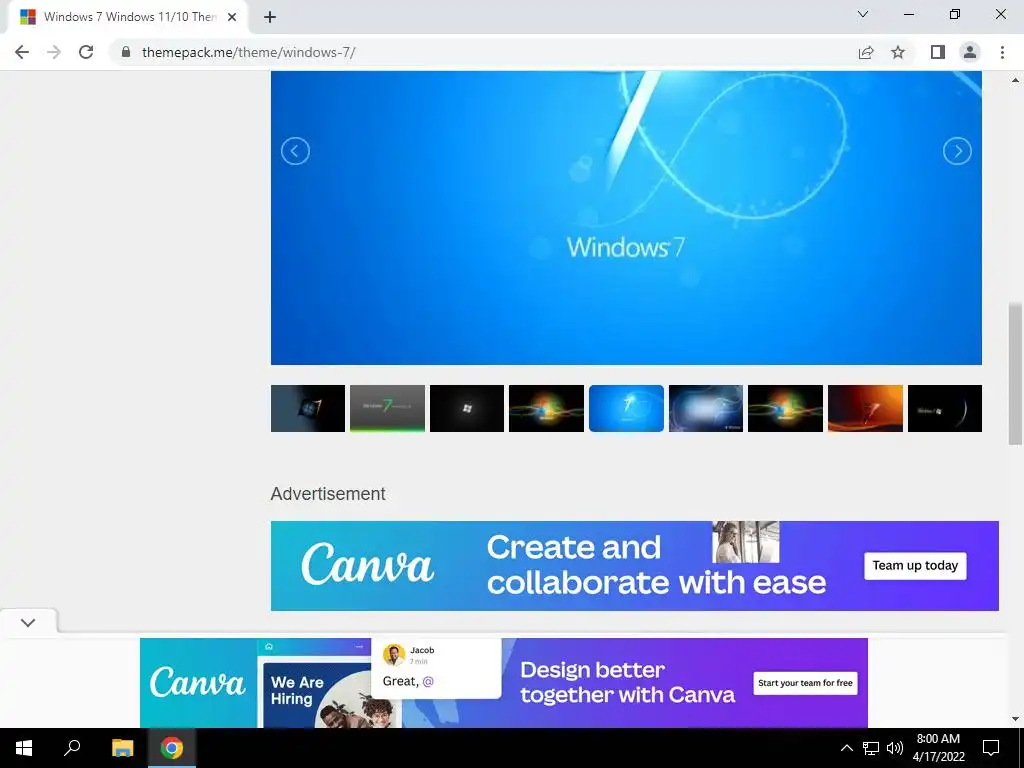
Task: Click the Canva logo in upper ad
Action: [x=367, y=564]
